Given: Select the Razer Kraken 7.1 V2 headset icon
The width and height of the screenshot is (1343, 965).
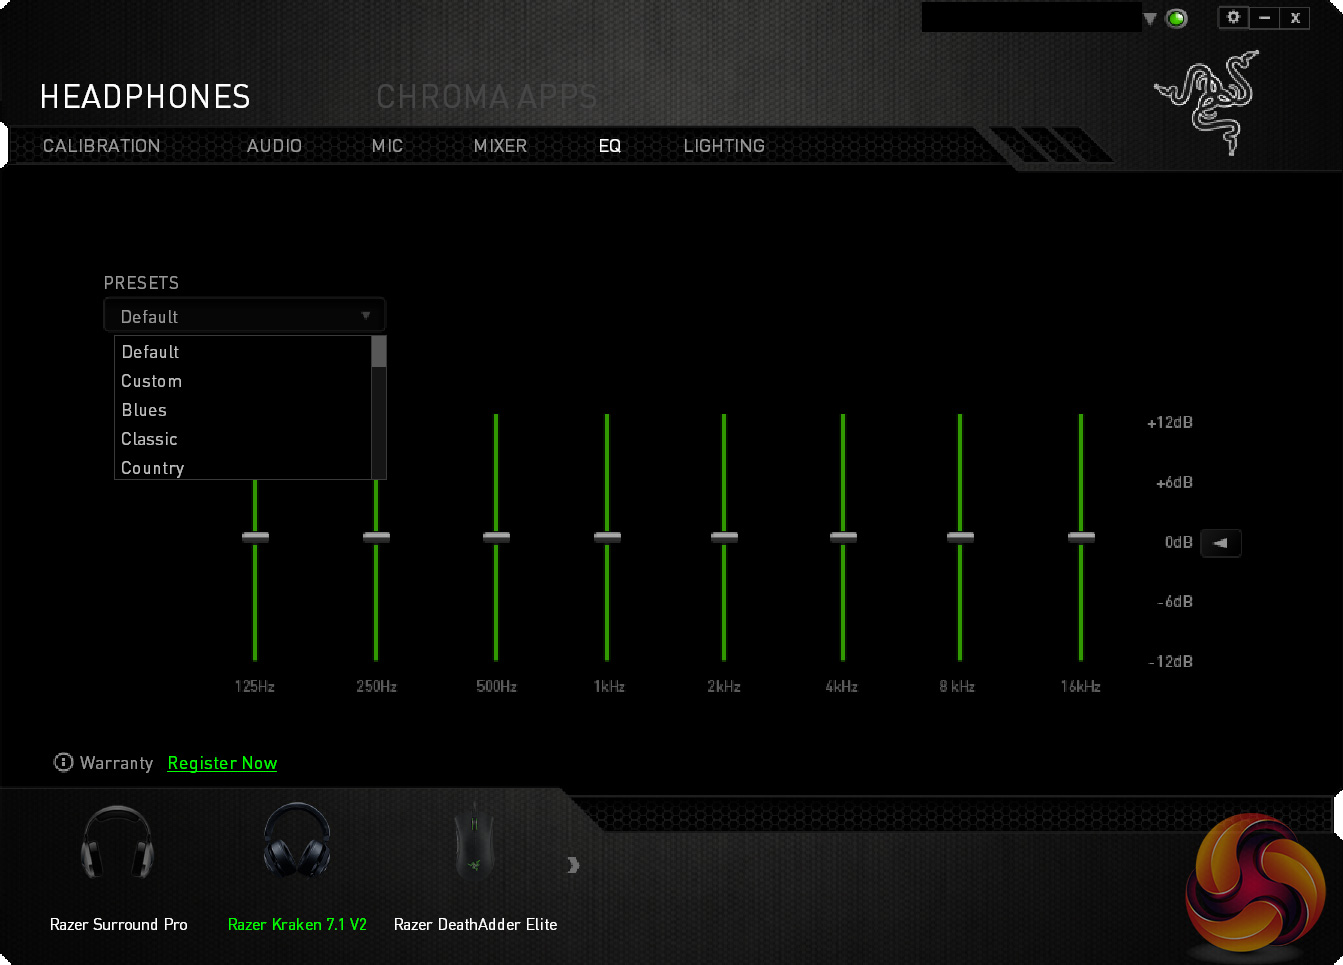Looking at the screenshot, I should 296,841.
